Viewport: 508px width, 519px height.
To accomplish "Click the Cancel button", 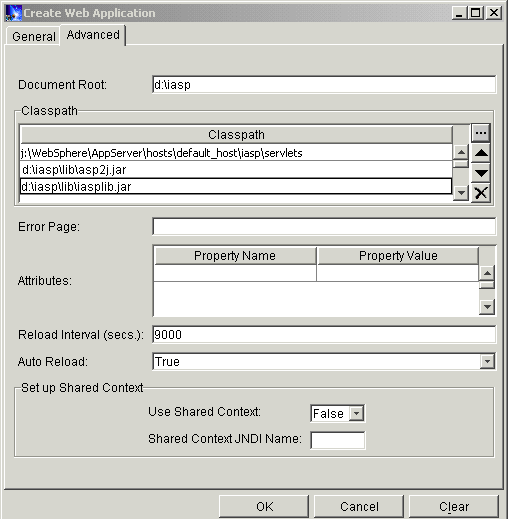I will point(359,507).
